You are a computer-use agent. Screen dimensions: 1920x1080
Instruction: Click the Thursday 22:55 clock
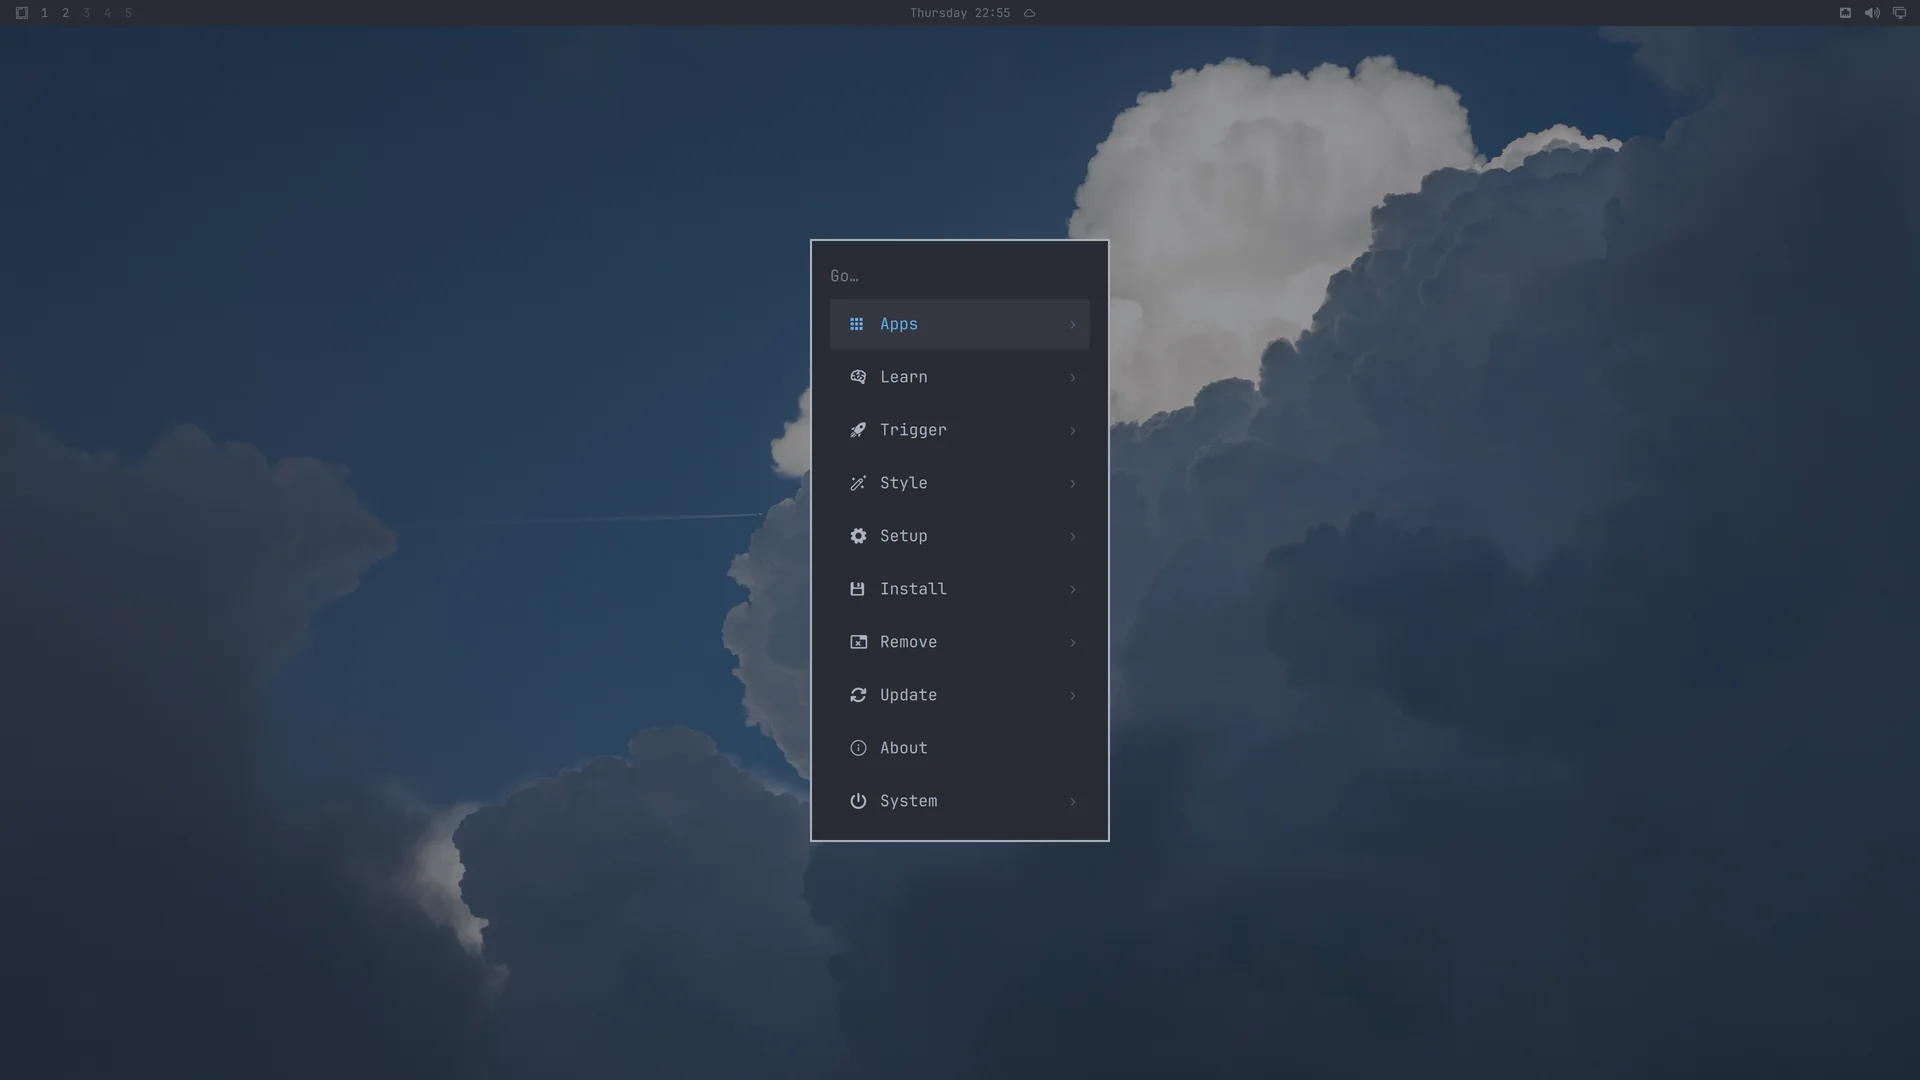(960, 13)
